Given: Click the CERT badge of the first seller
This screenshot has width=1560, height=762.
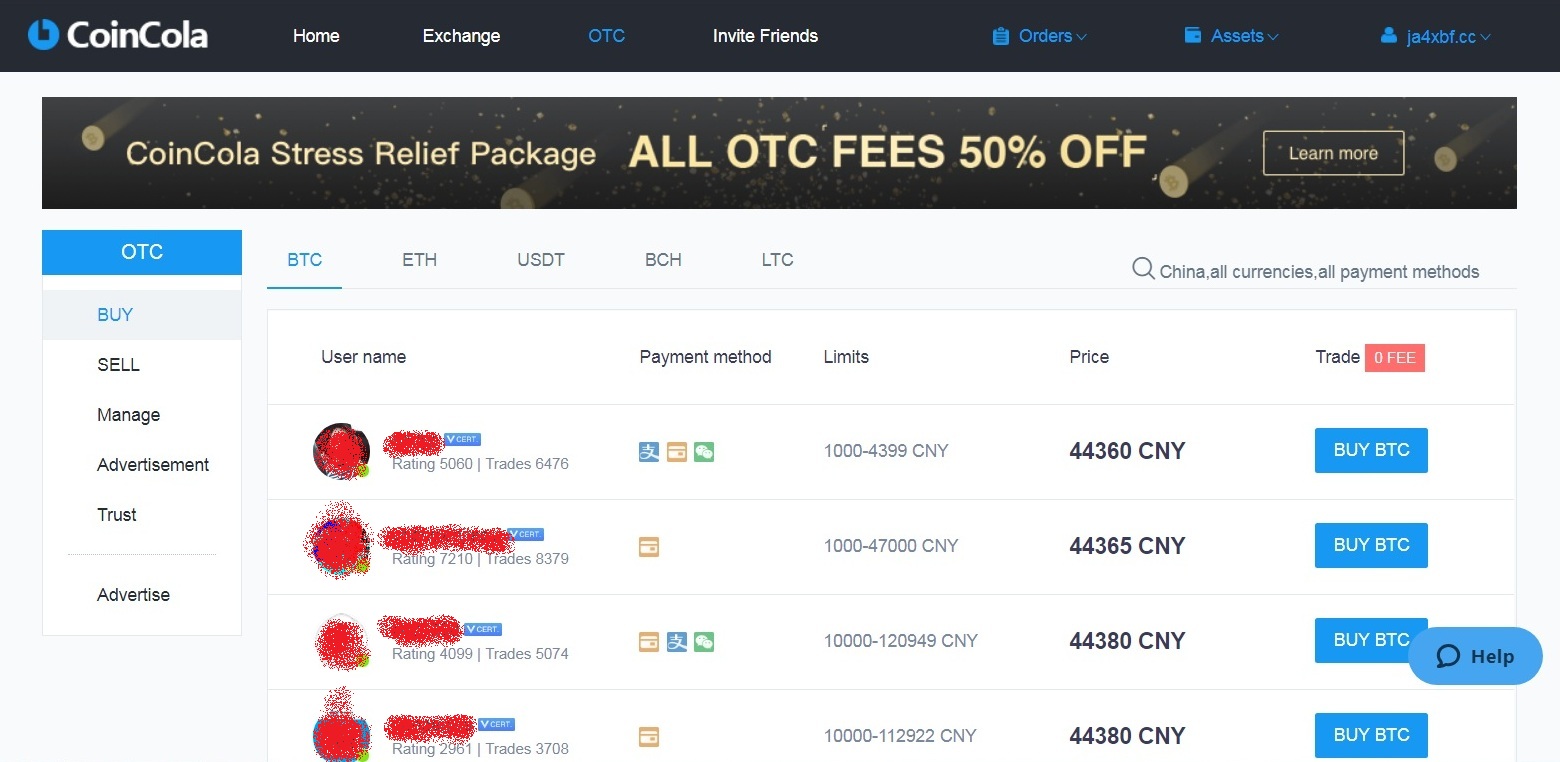Looking at the screenshot, I should 462,439.
